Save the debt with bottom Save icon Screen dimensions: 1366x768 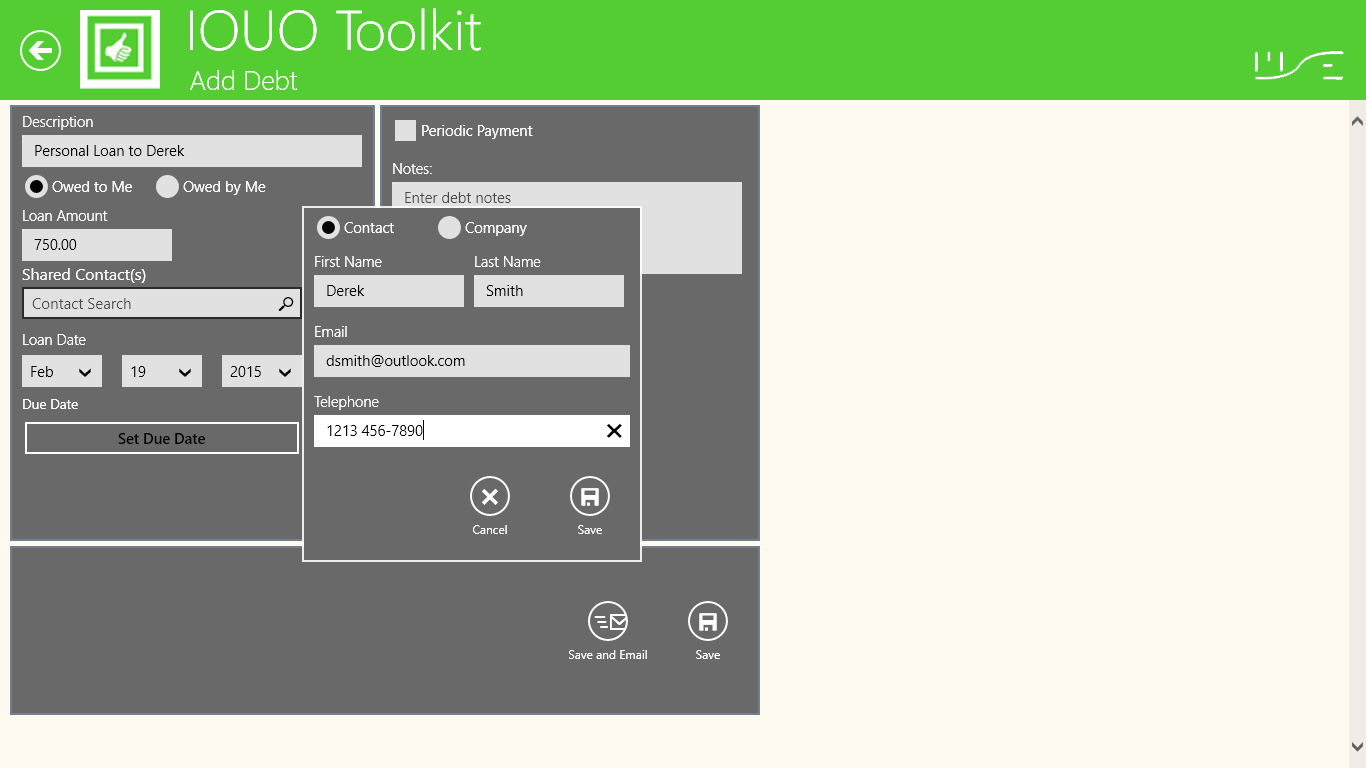point(708,622)
